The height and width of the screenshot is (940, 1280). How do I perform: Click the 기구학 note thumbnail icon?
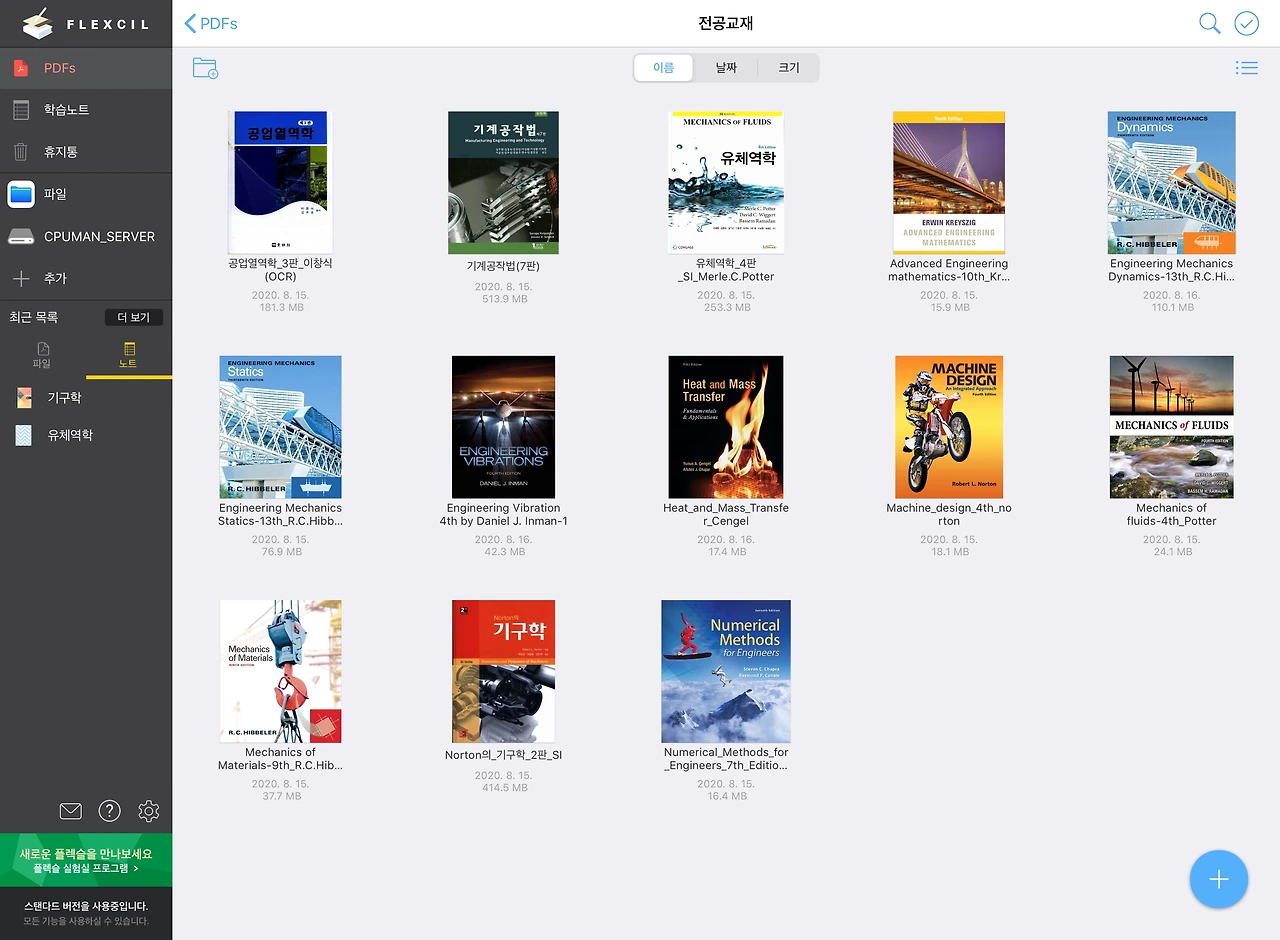coord(24,397)
